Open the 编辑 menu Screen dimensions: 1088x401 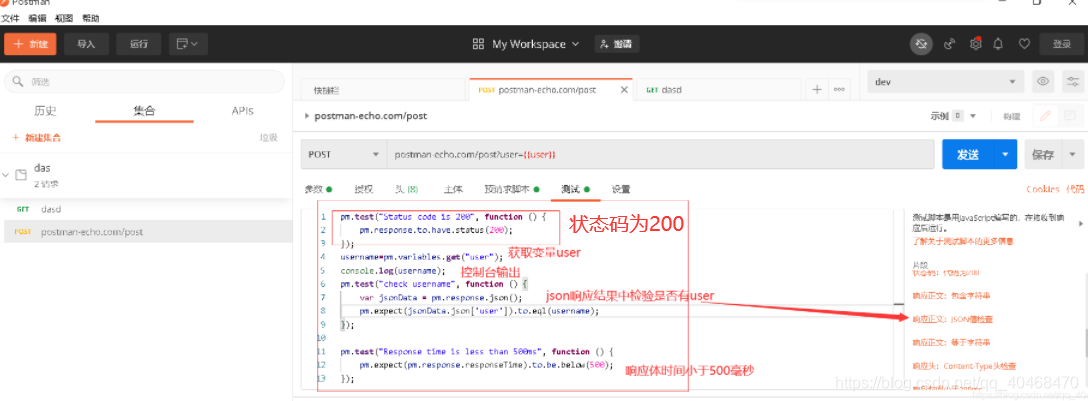(37, 19)
